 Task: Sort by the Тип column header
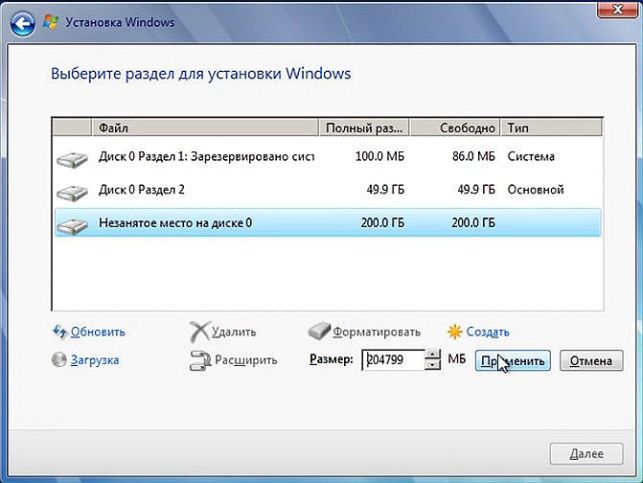click(x=552, y=128)
